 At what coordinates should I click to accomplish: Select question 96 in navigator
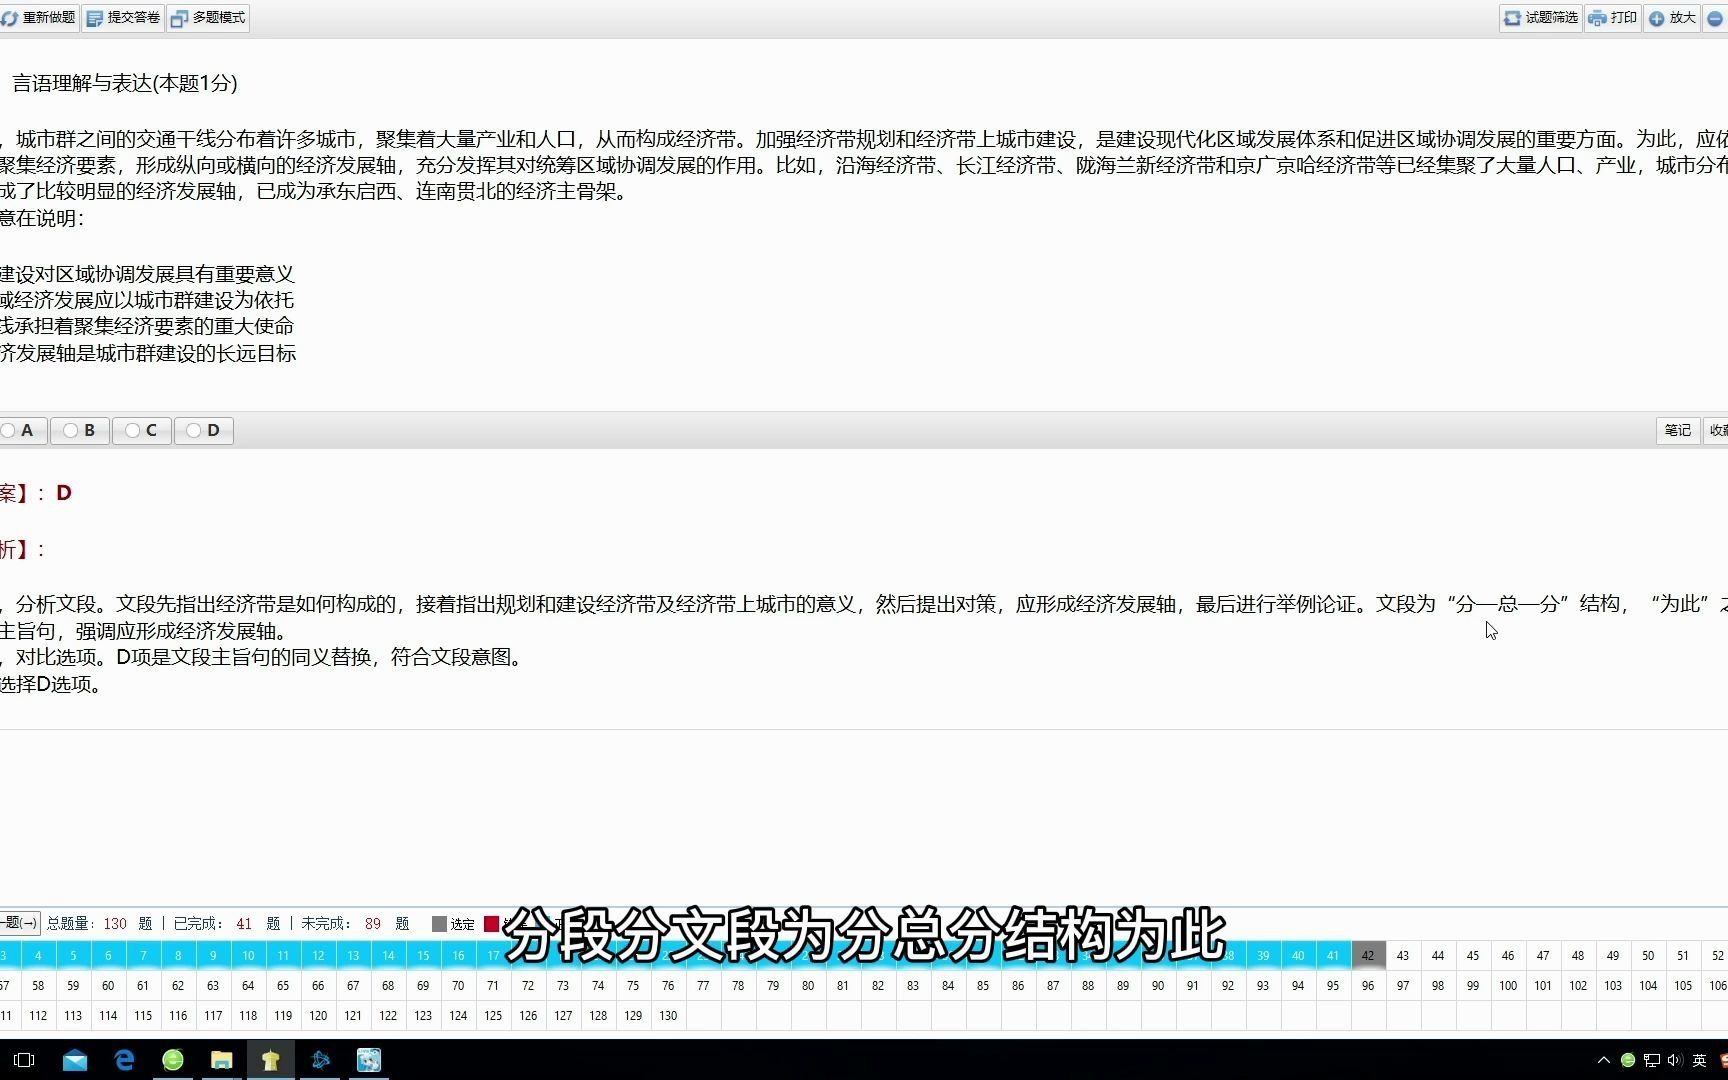[1368, 985]
